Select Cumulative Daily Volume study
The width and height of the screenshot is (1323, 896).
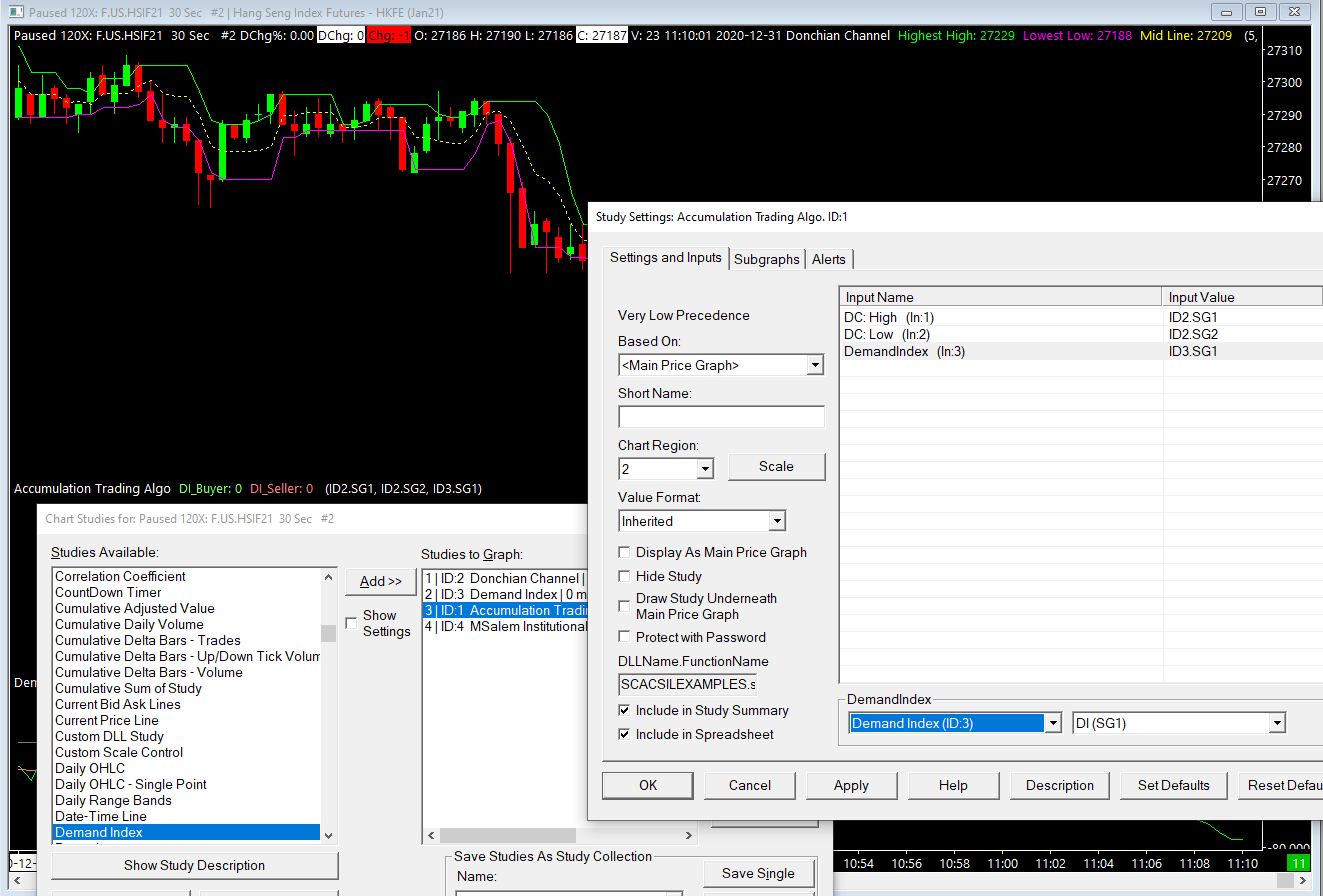coord(186,624)
